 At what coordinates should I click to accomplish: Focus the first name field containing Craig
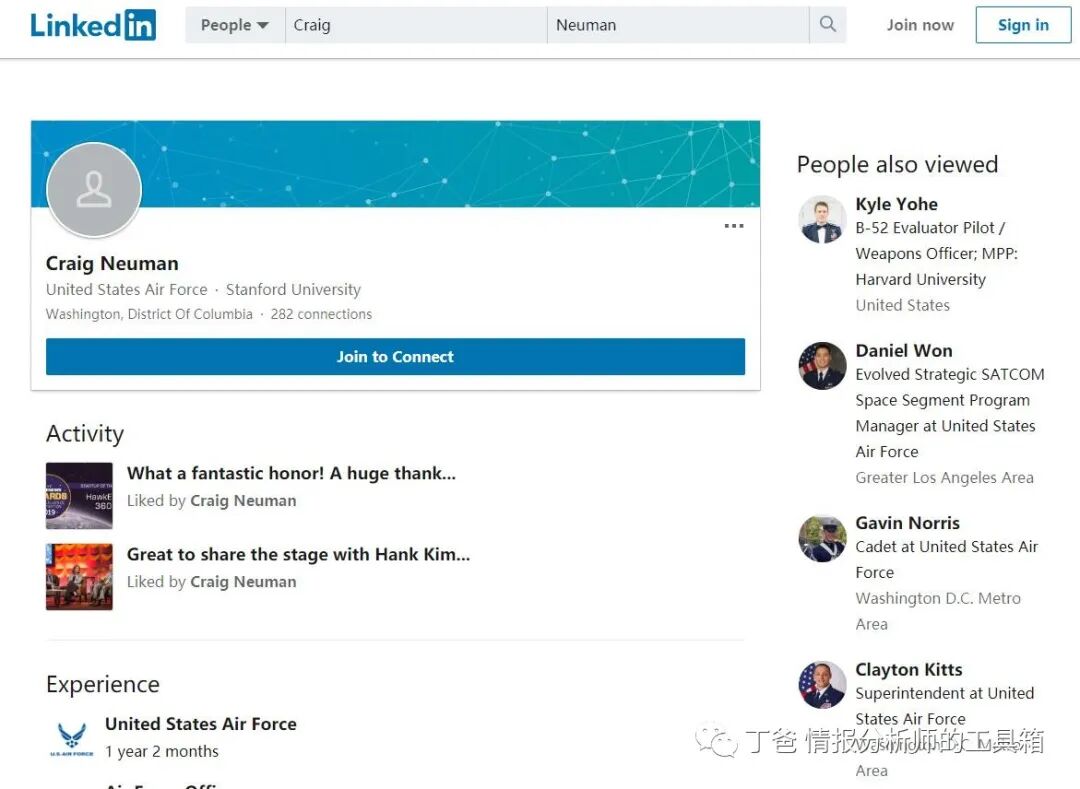pyautogui.click(x=416, y=25)
